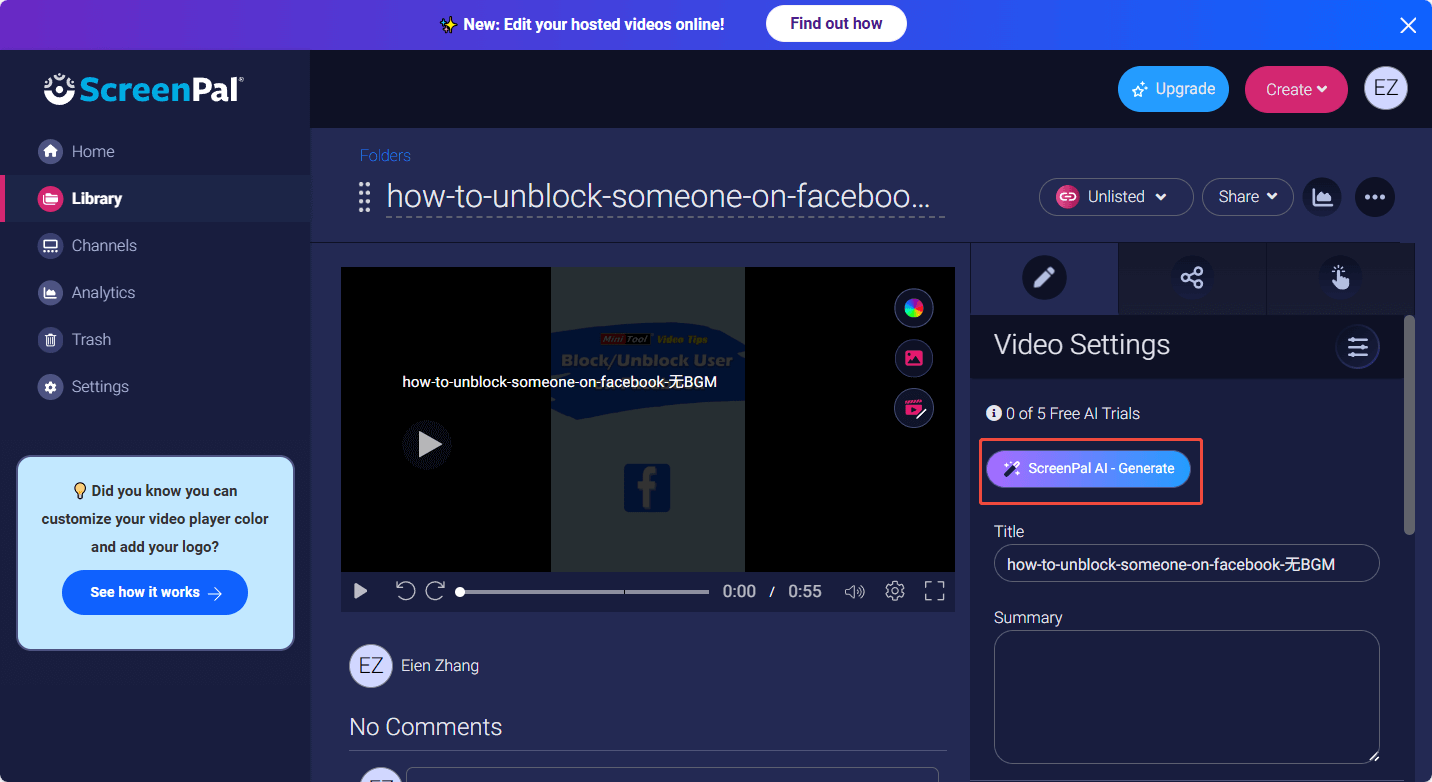Open the video editor via the clapperboard icon
This screenshot has height=782, width=1432.
click(x=913, y=407)
